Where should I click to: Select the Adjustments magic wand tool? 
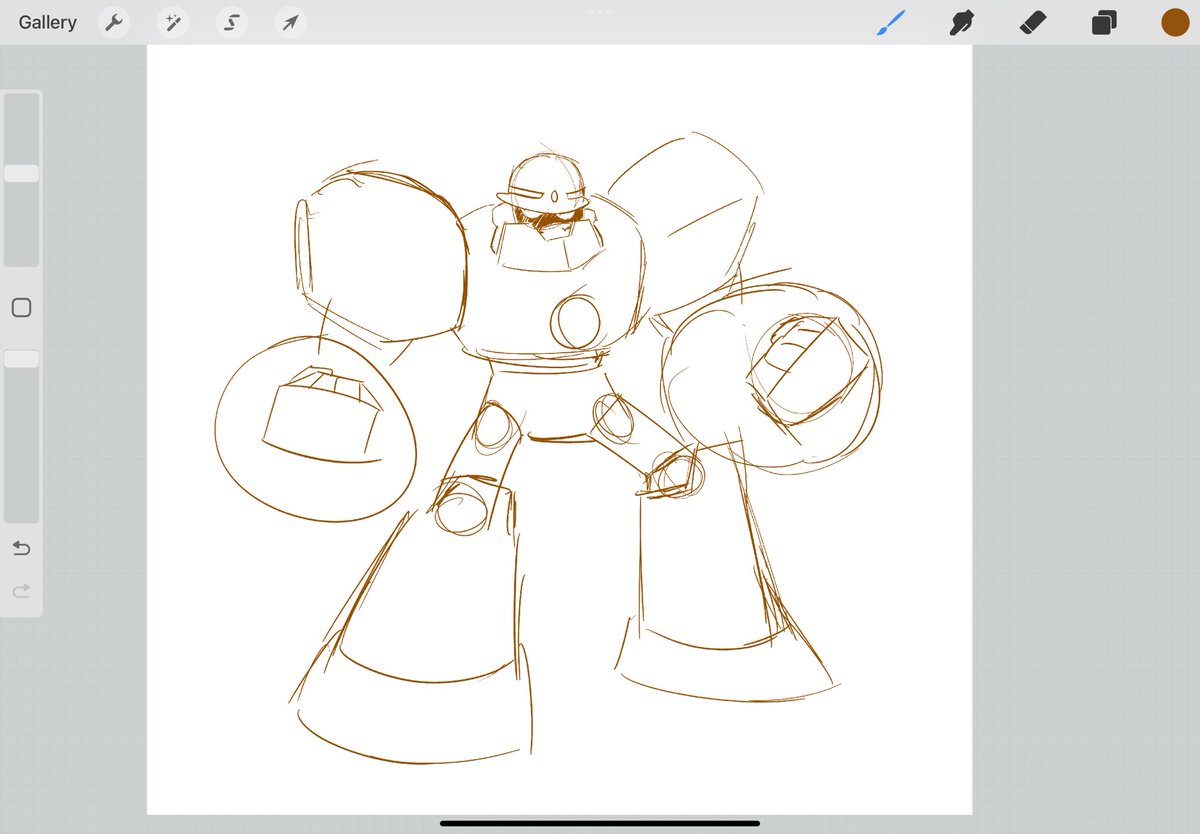[172, 22]
